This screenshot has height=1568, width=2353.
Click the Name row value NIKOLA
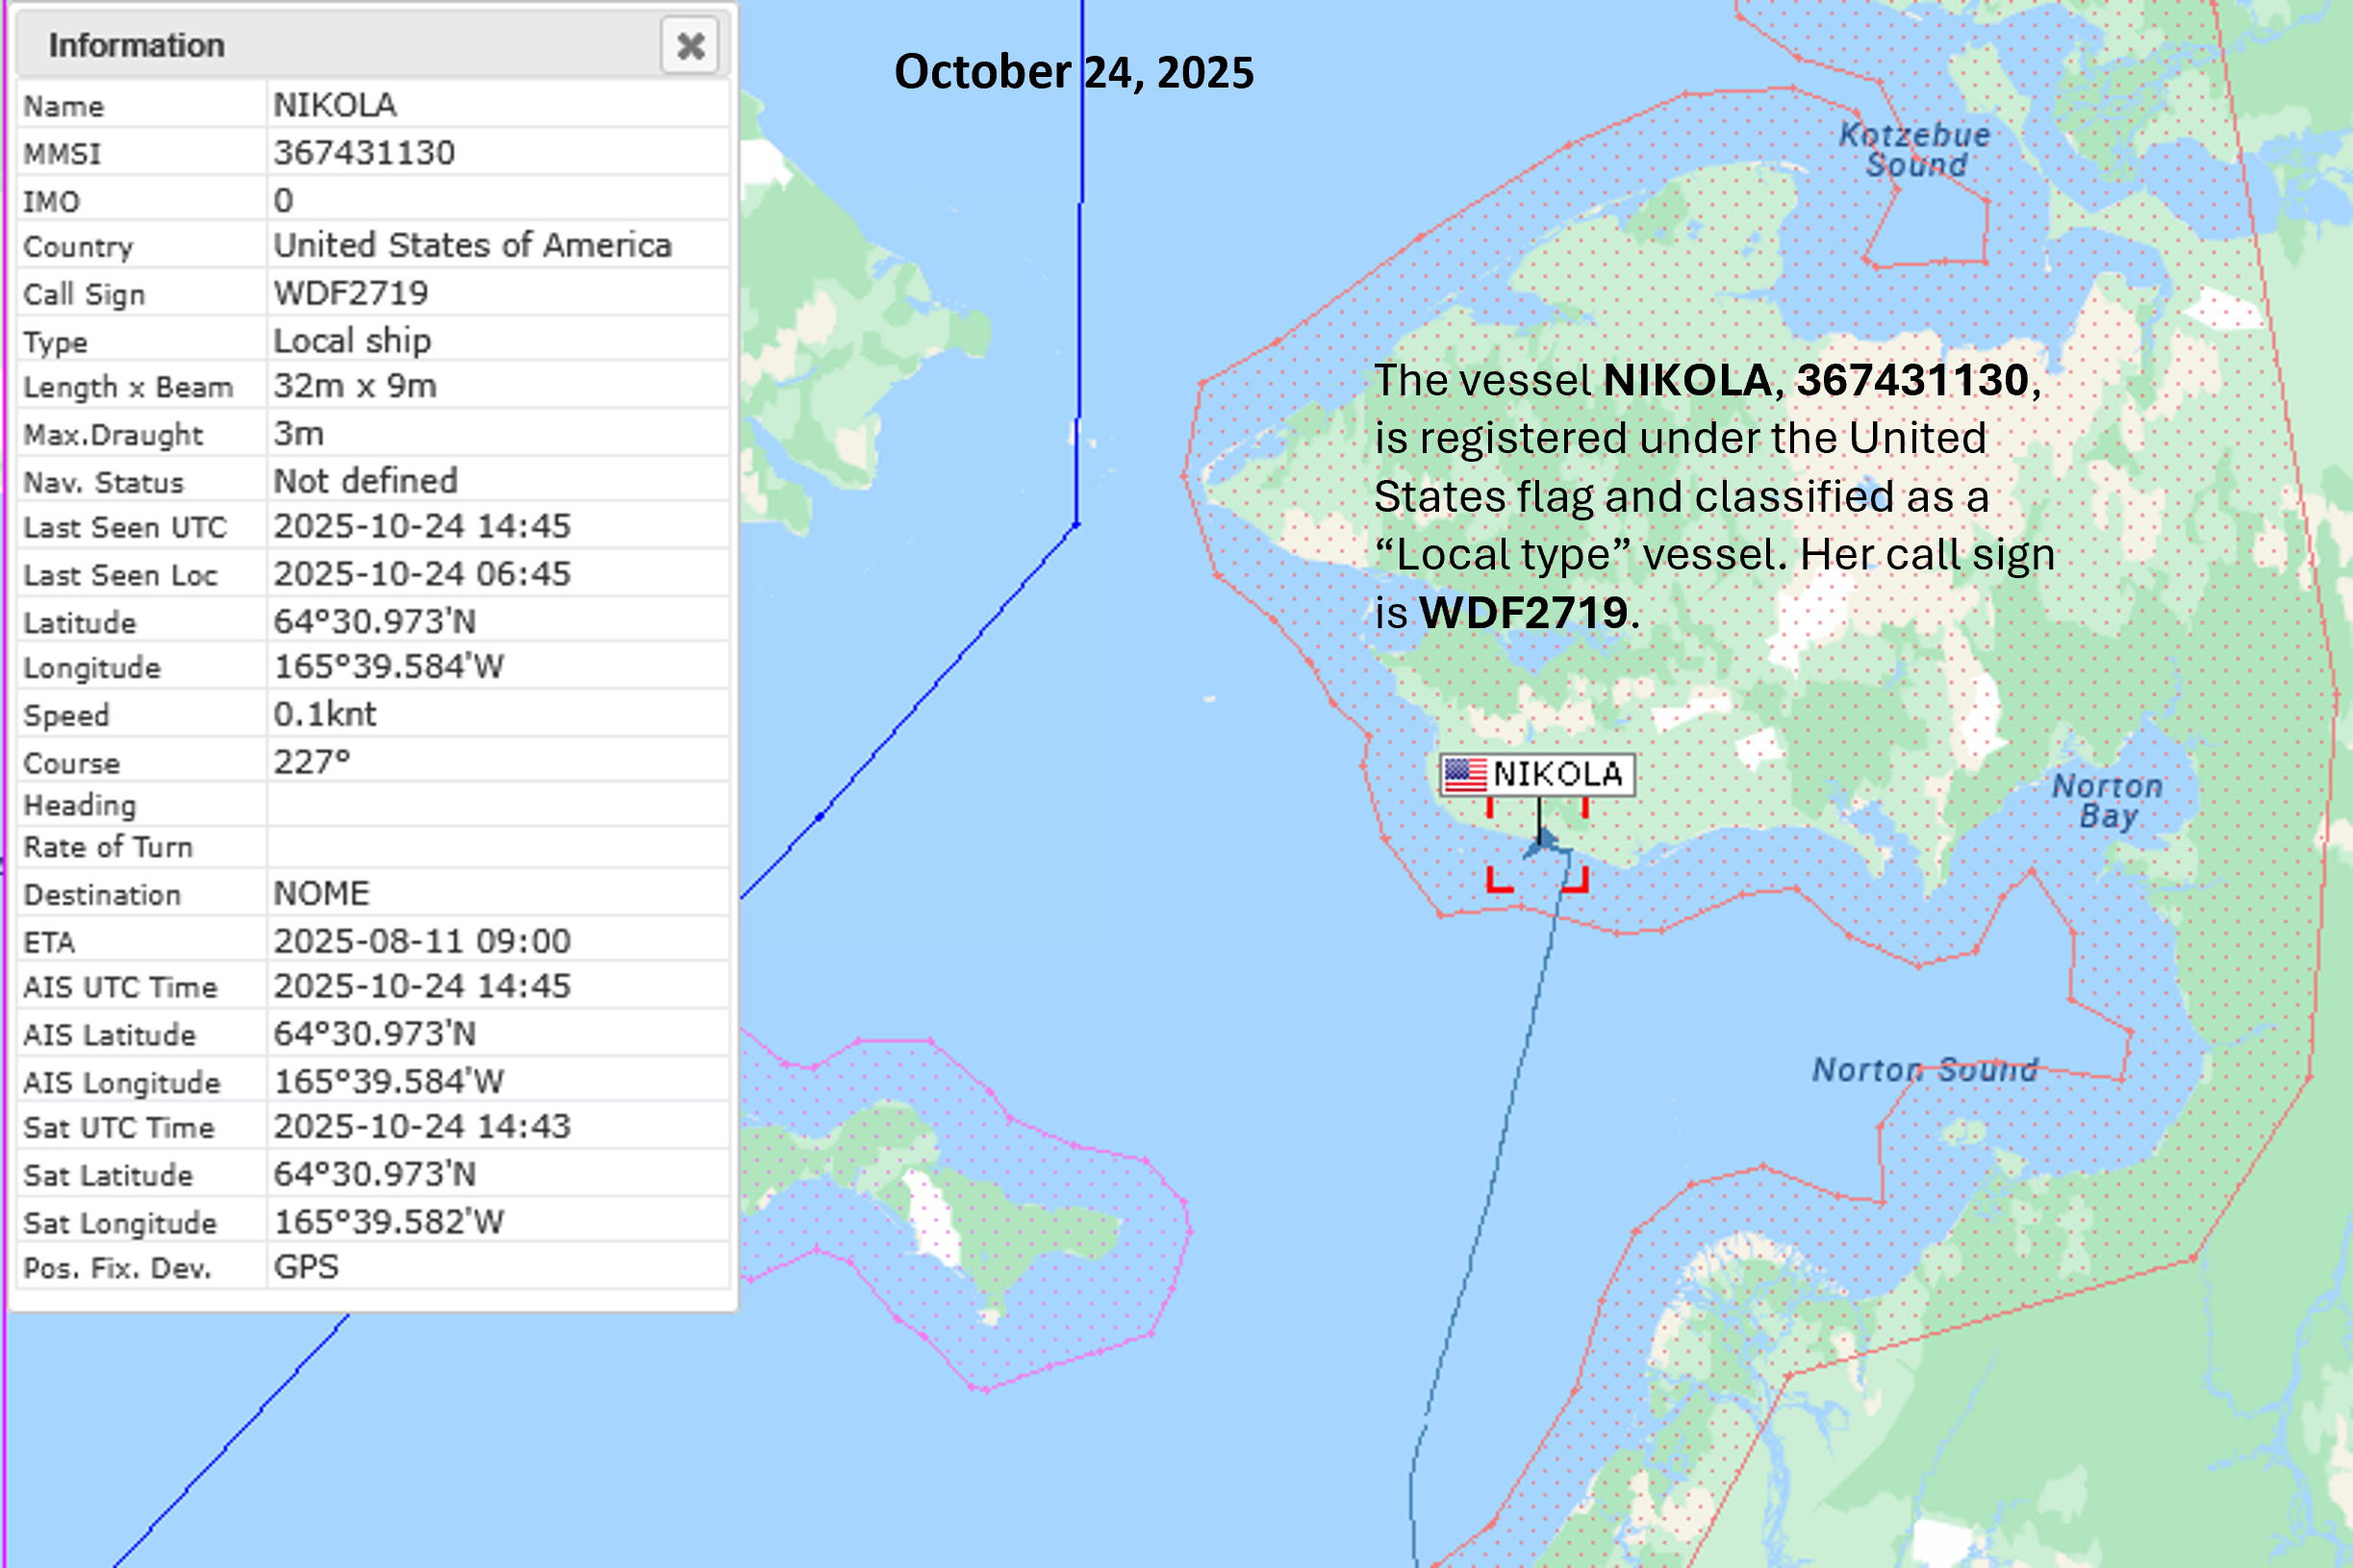(335, 105)
